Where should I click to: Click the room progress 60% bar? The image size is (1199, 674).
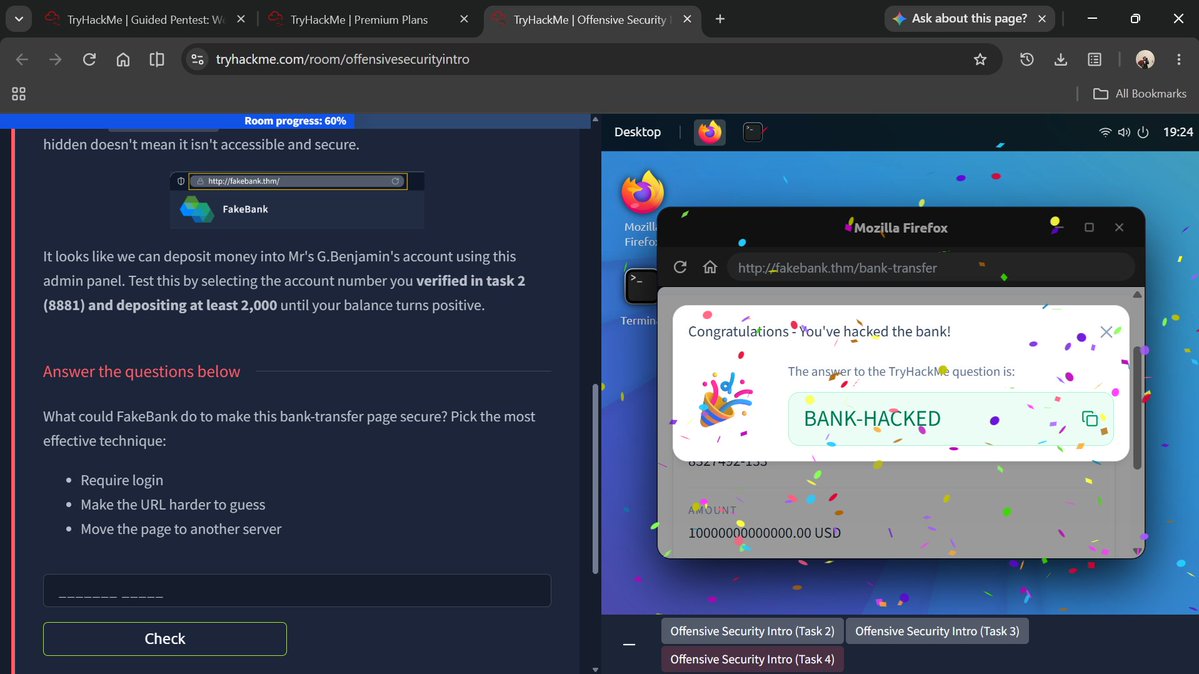tap(295, 121)
